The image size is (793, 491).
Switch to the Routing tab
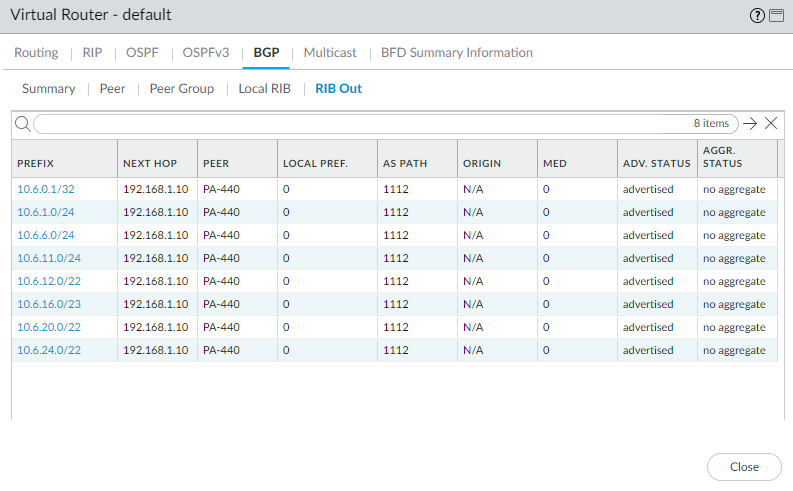[x=36, y=52]
